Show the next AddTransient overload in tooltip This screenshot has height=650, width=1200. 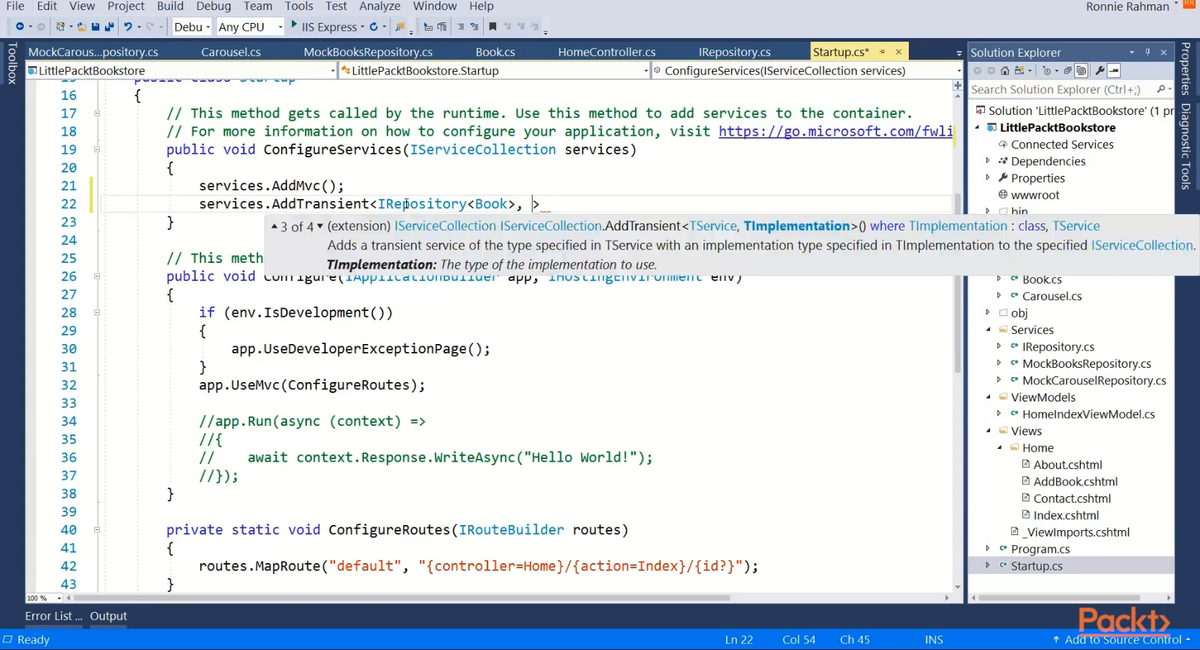point(320,227)
